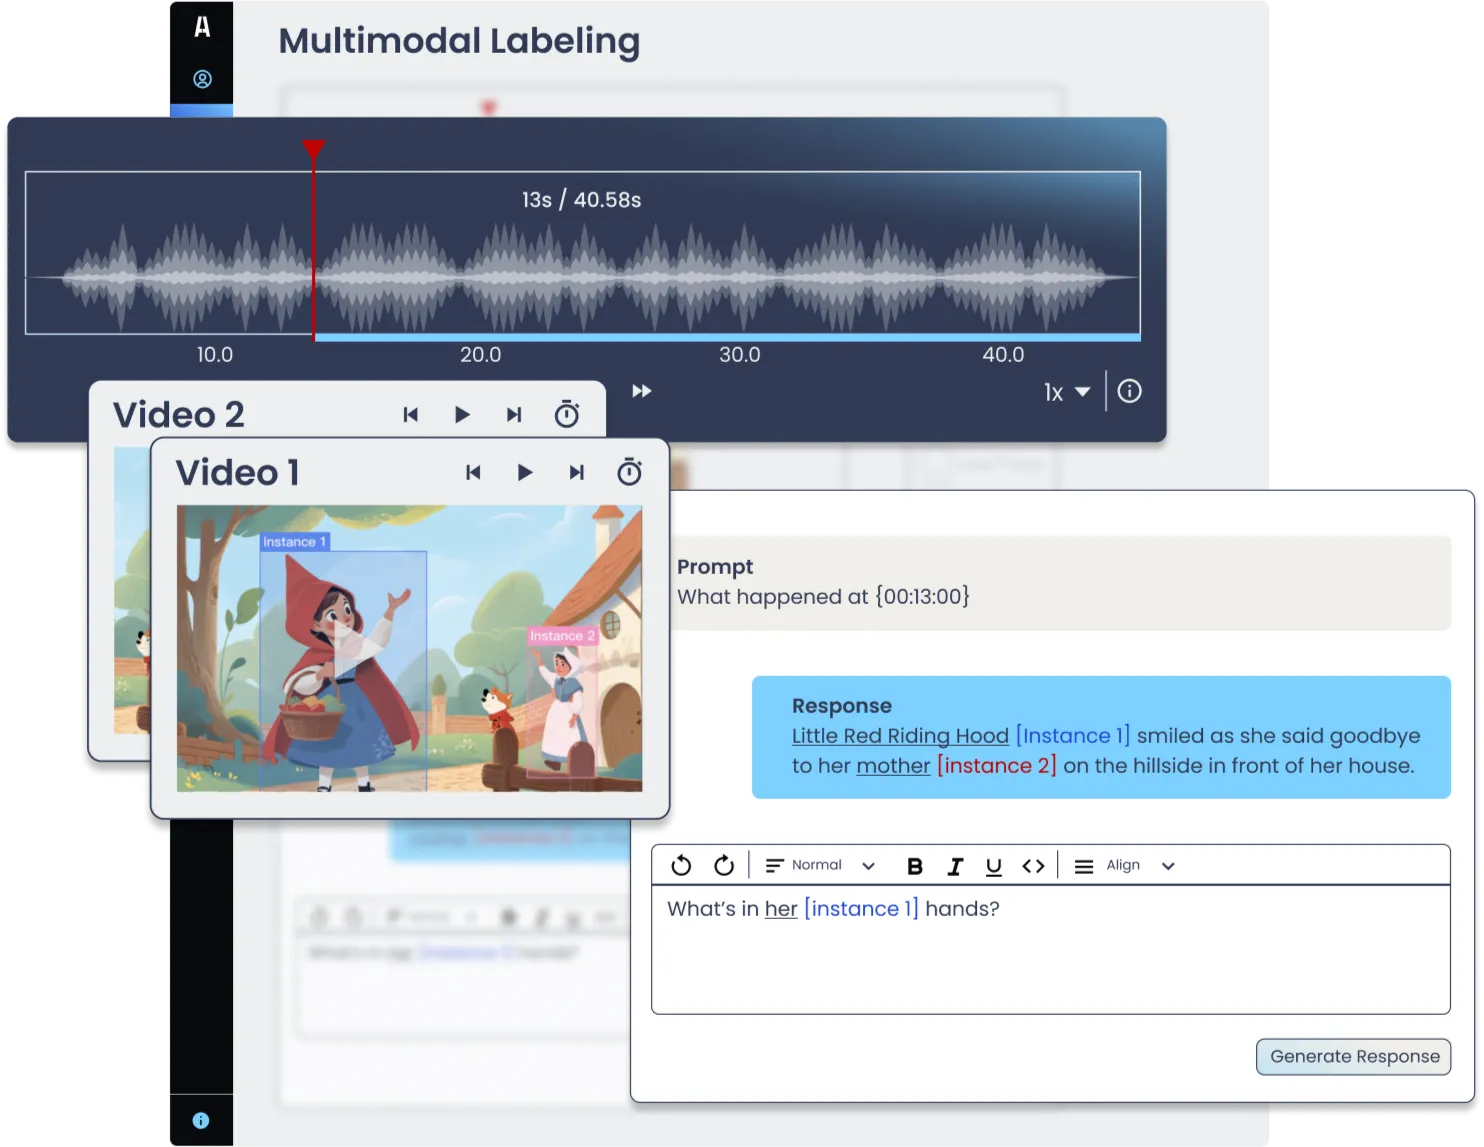1484x1147 pixels.
Task: Click the Little Red Riding Hood link
Action: [x=900, y=736]
